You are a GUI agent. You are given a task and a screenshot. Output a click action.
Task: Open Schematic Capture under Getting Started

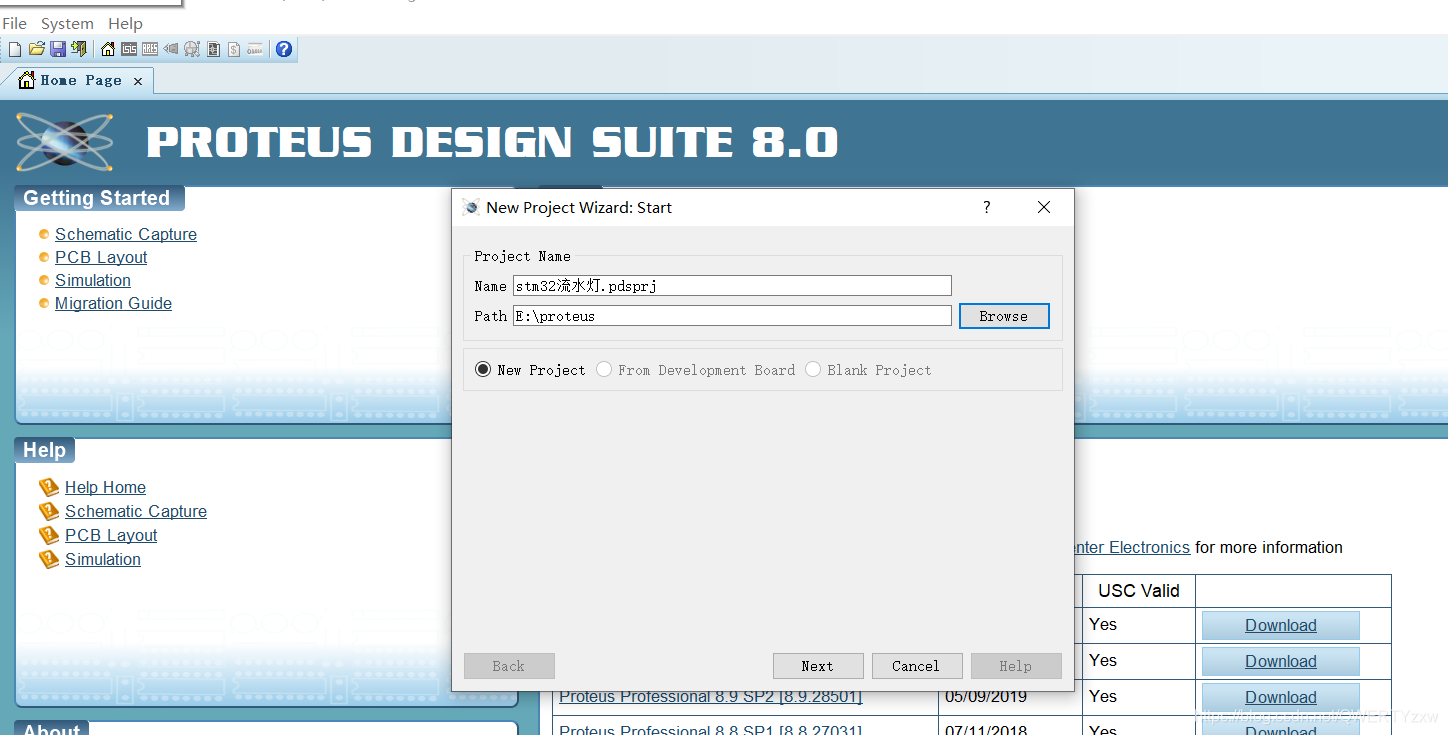coord(126,234)
